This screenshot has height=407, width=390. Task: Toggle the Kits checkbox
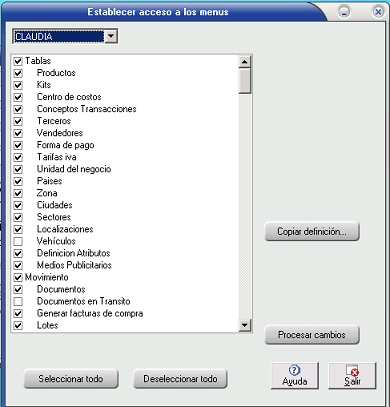18,85
